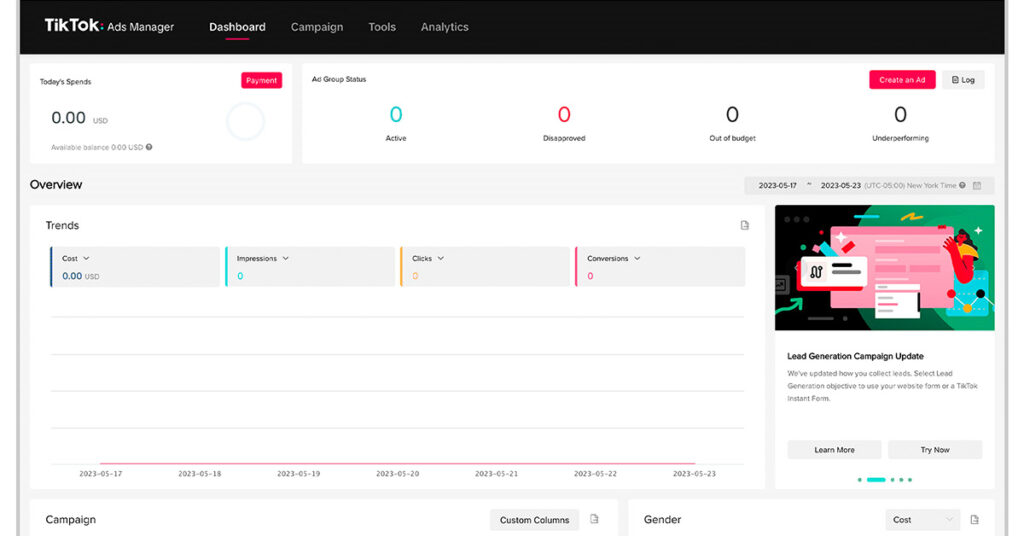Export Gender chart icon

click(x=974, y=520)
